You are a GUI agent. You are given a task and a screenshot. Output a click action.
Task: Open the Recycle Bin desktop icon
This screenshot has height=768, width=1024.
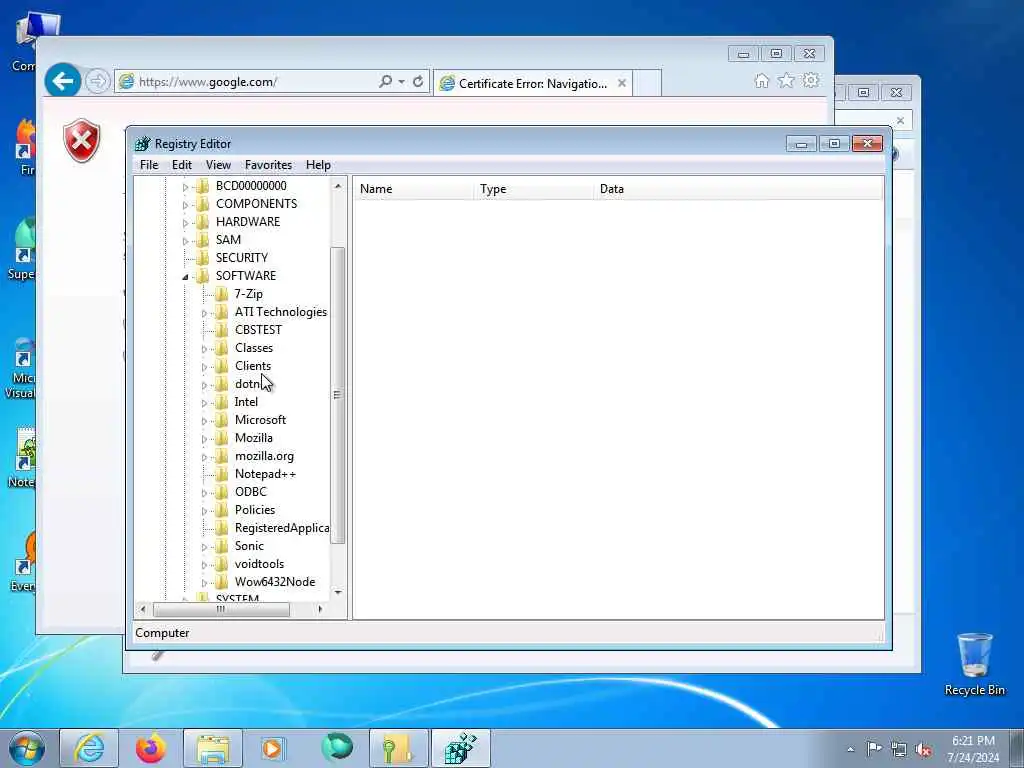tap(974, 664)
